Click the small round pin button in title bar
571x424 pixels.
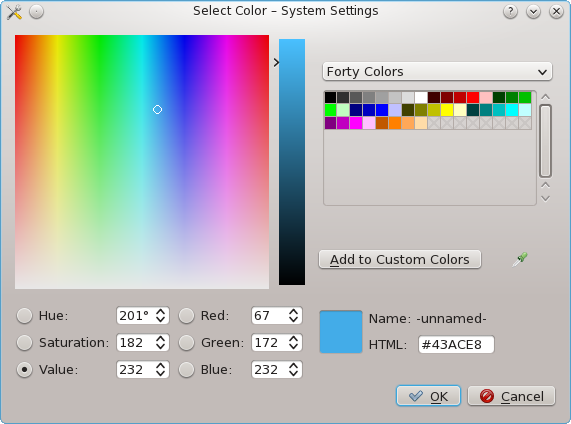tap(36, 12)
